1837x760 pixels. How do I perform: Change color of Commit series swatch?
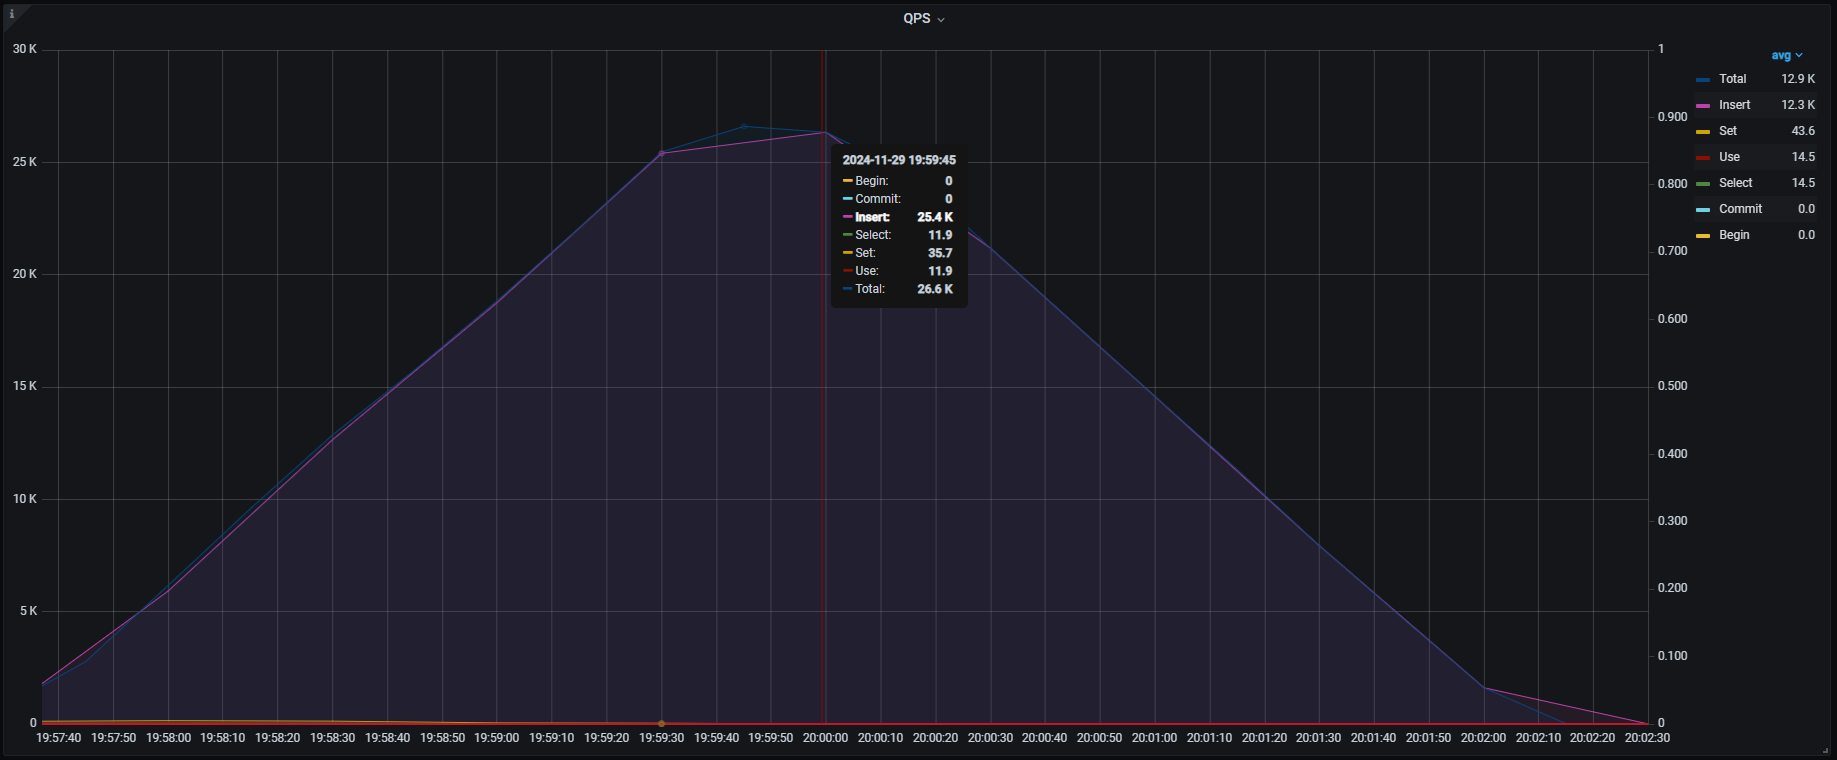tap(1703, 210)
